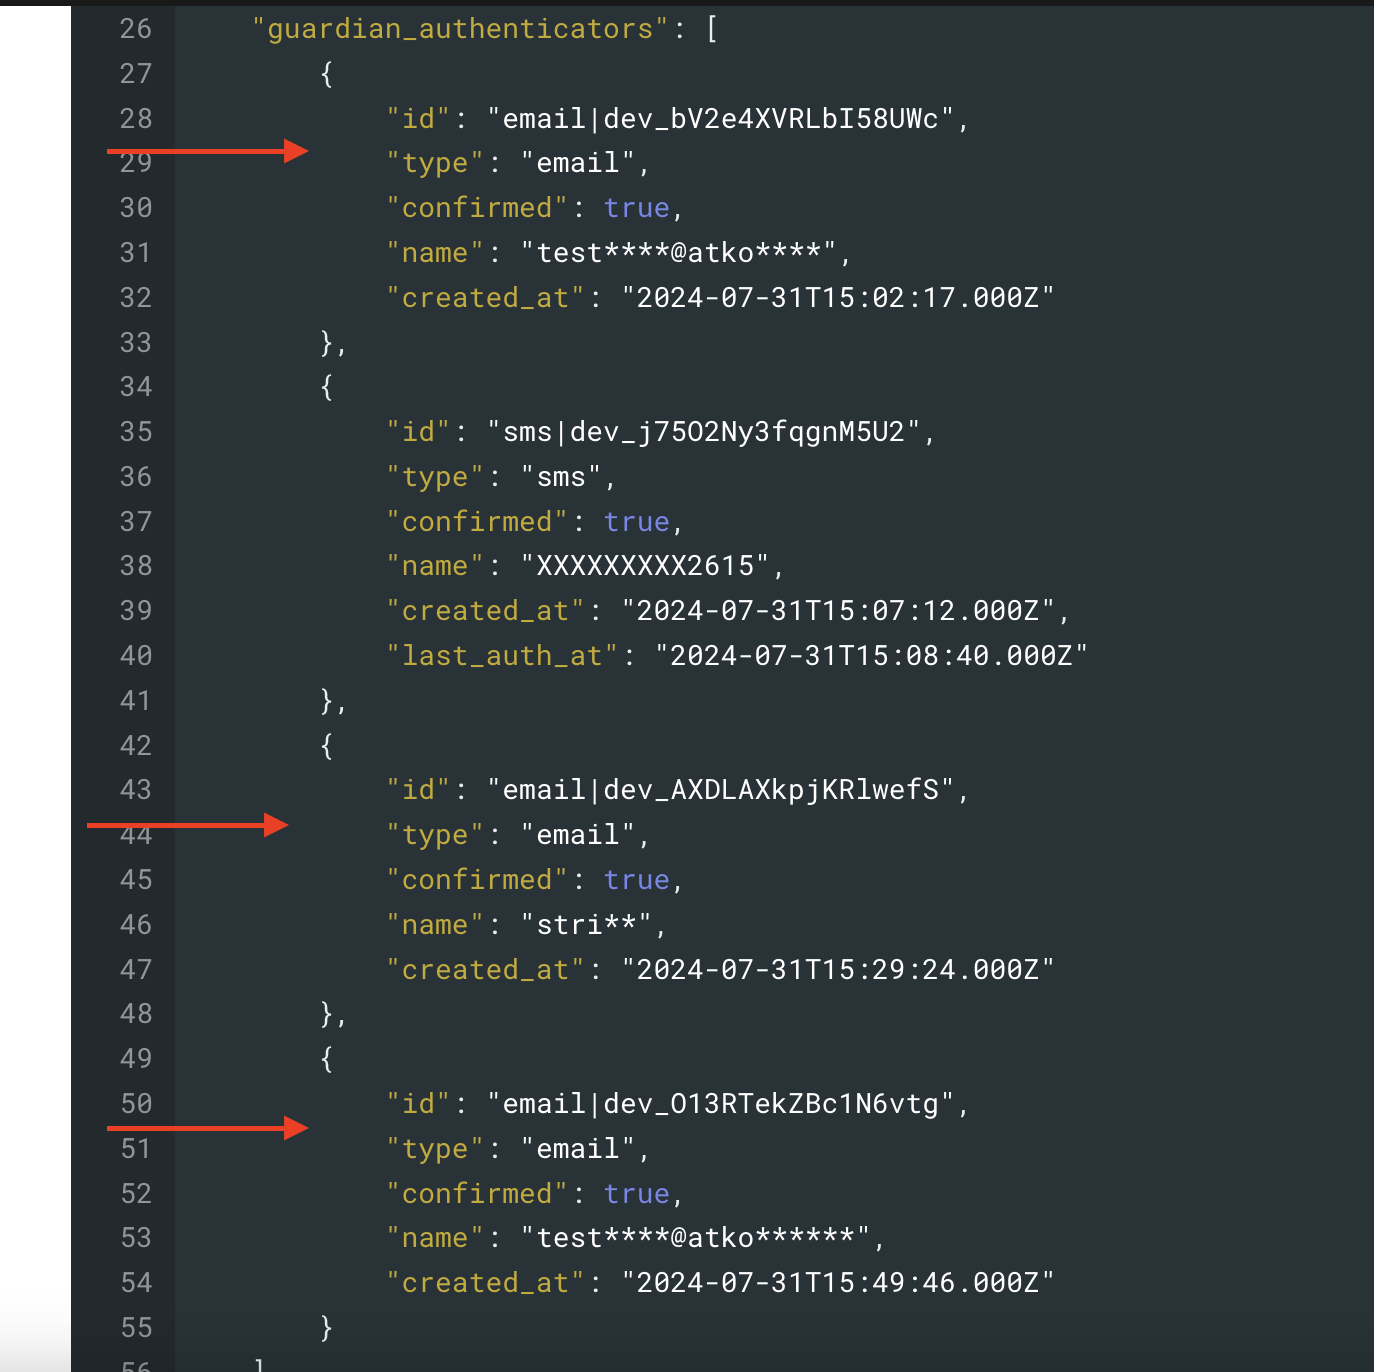
Task: Click created_at "2024-07-31T15:49:46.000Z"
Action: point(838,1283)
